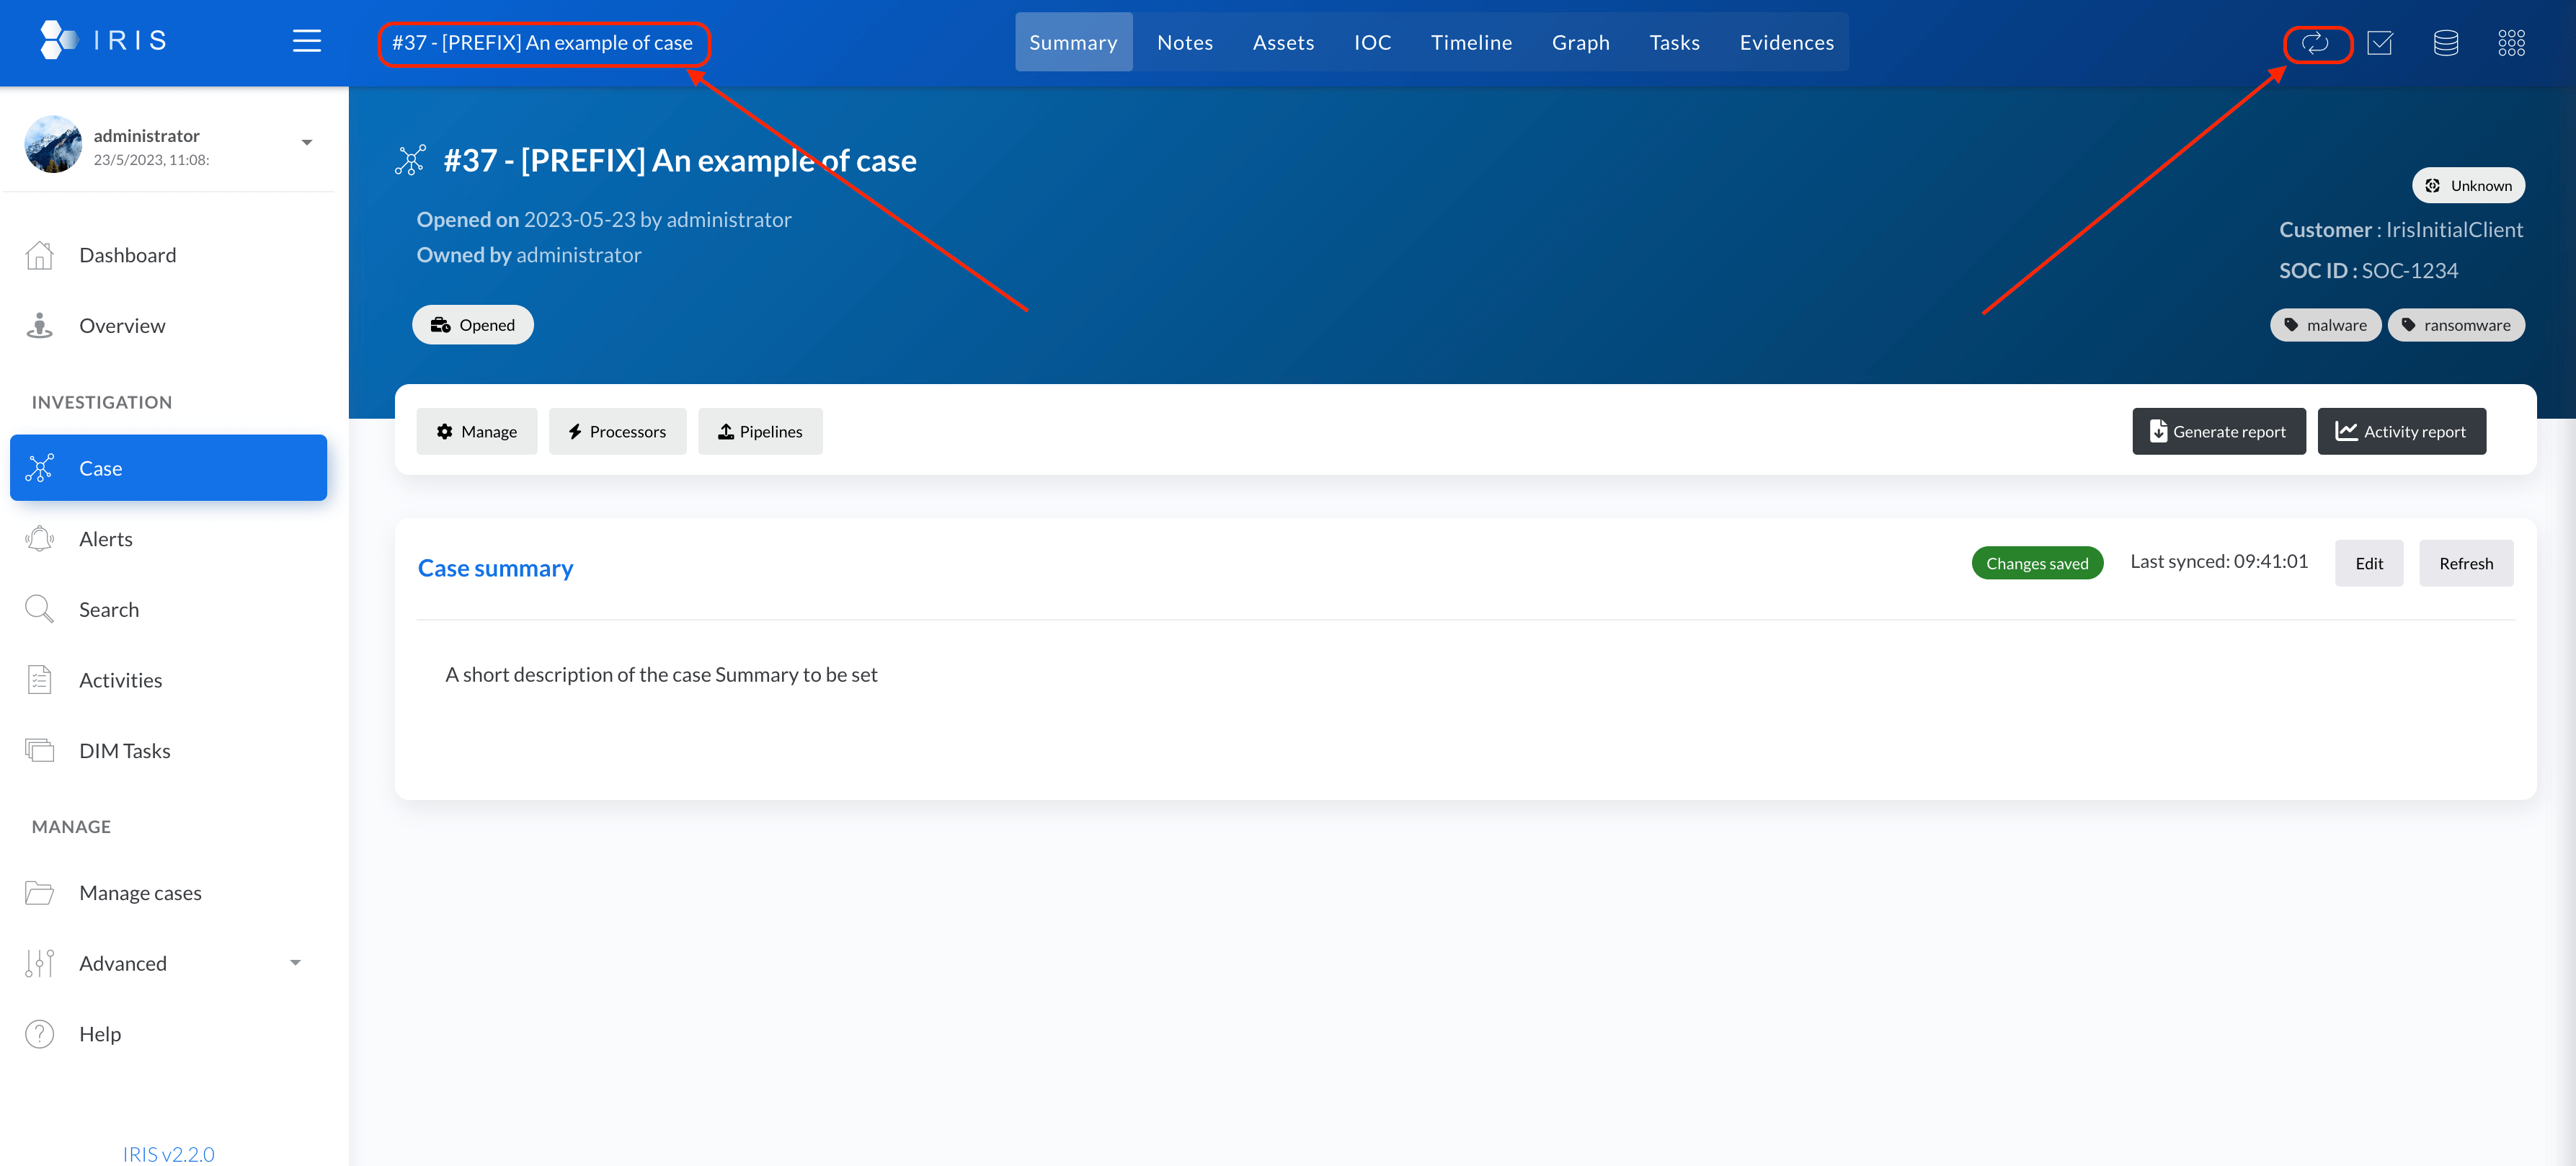Toggle the hamburger sidebar menu
The width and height of the screenshot is (2576, 1166).
[x=306, y=41]
